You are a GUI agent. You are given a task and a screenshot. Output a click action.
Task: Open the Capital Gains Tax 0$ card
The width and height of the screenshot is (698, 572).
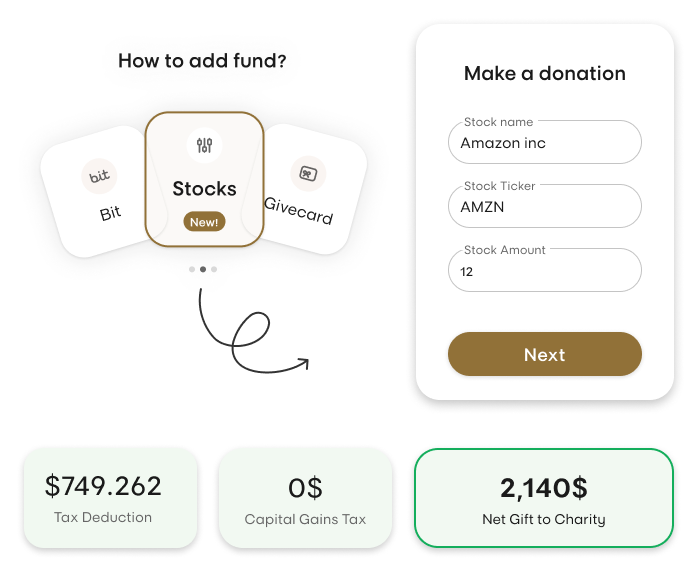click(305, 498)
